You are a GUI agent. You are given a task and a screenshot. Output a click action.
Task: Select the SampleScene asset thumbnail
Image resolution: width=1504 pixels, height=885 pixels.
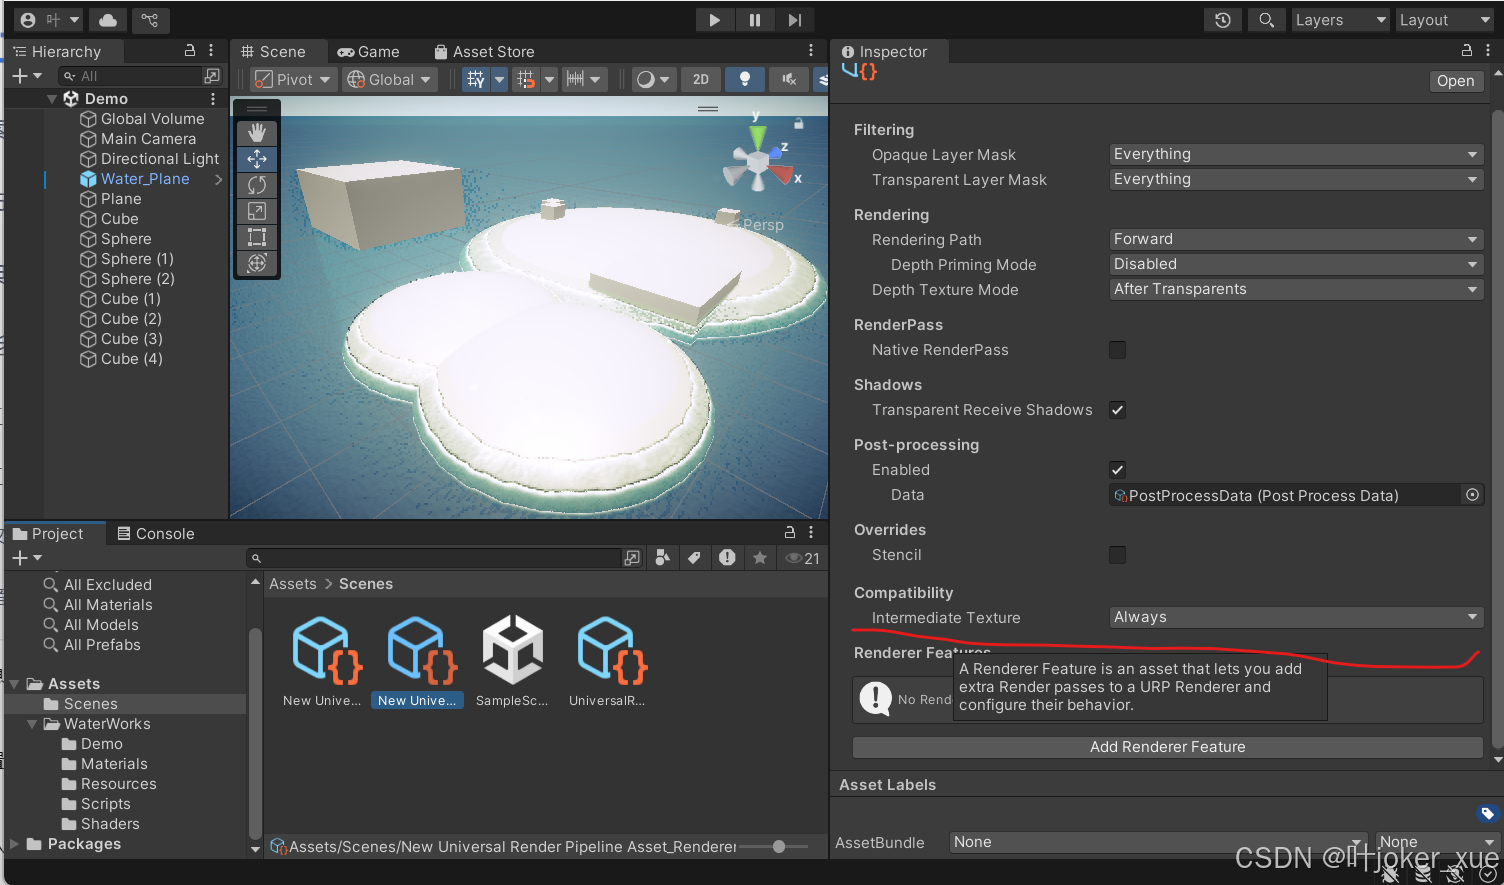click(x=512, y=648)
